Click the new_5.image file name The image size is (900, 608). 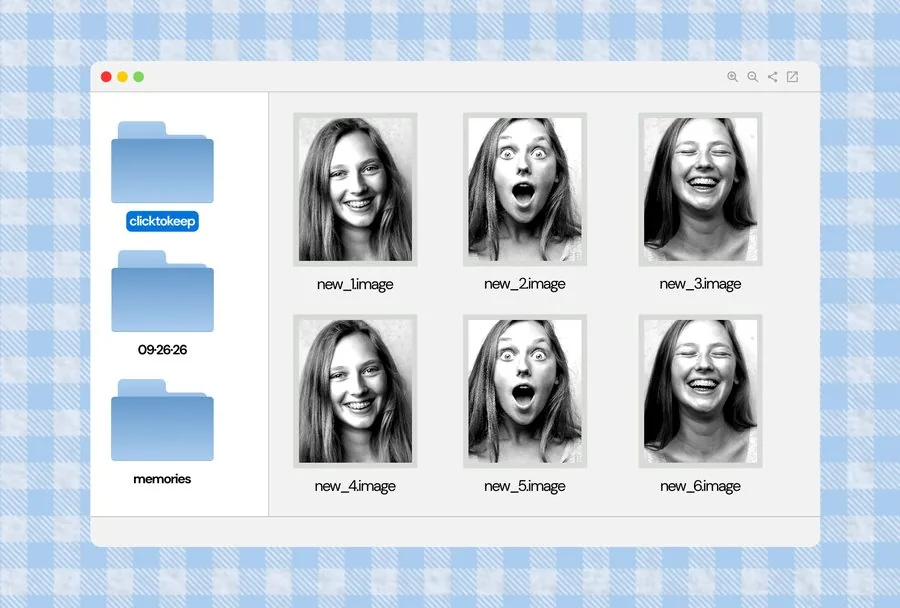point(525,486)
